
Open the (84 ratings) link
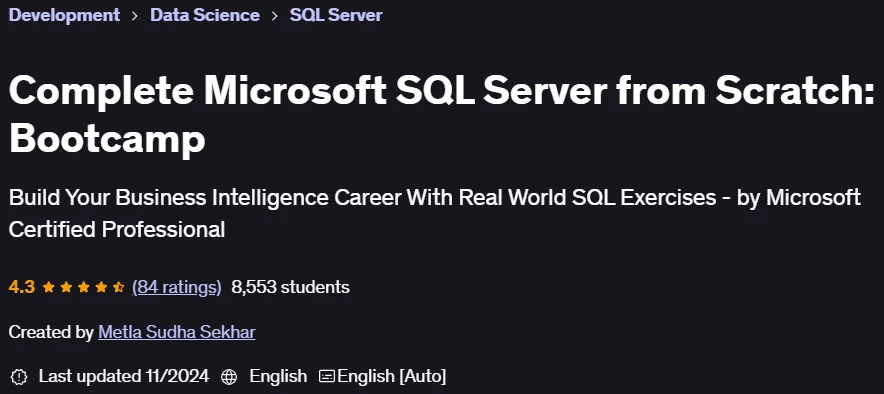[176, 287]
